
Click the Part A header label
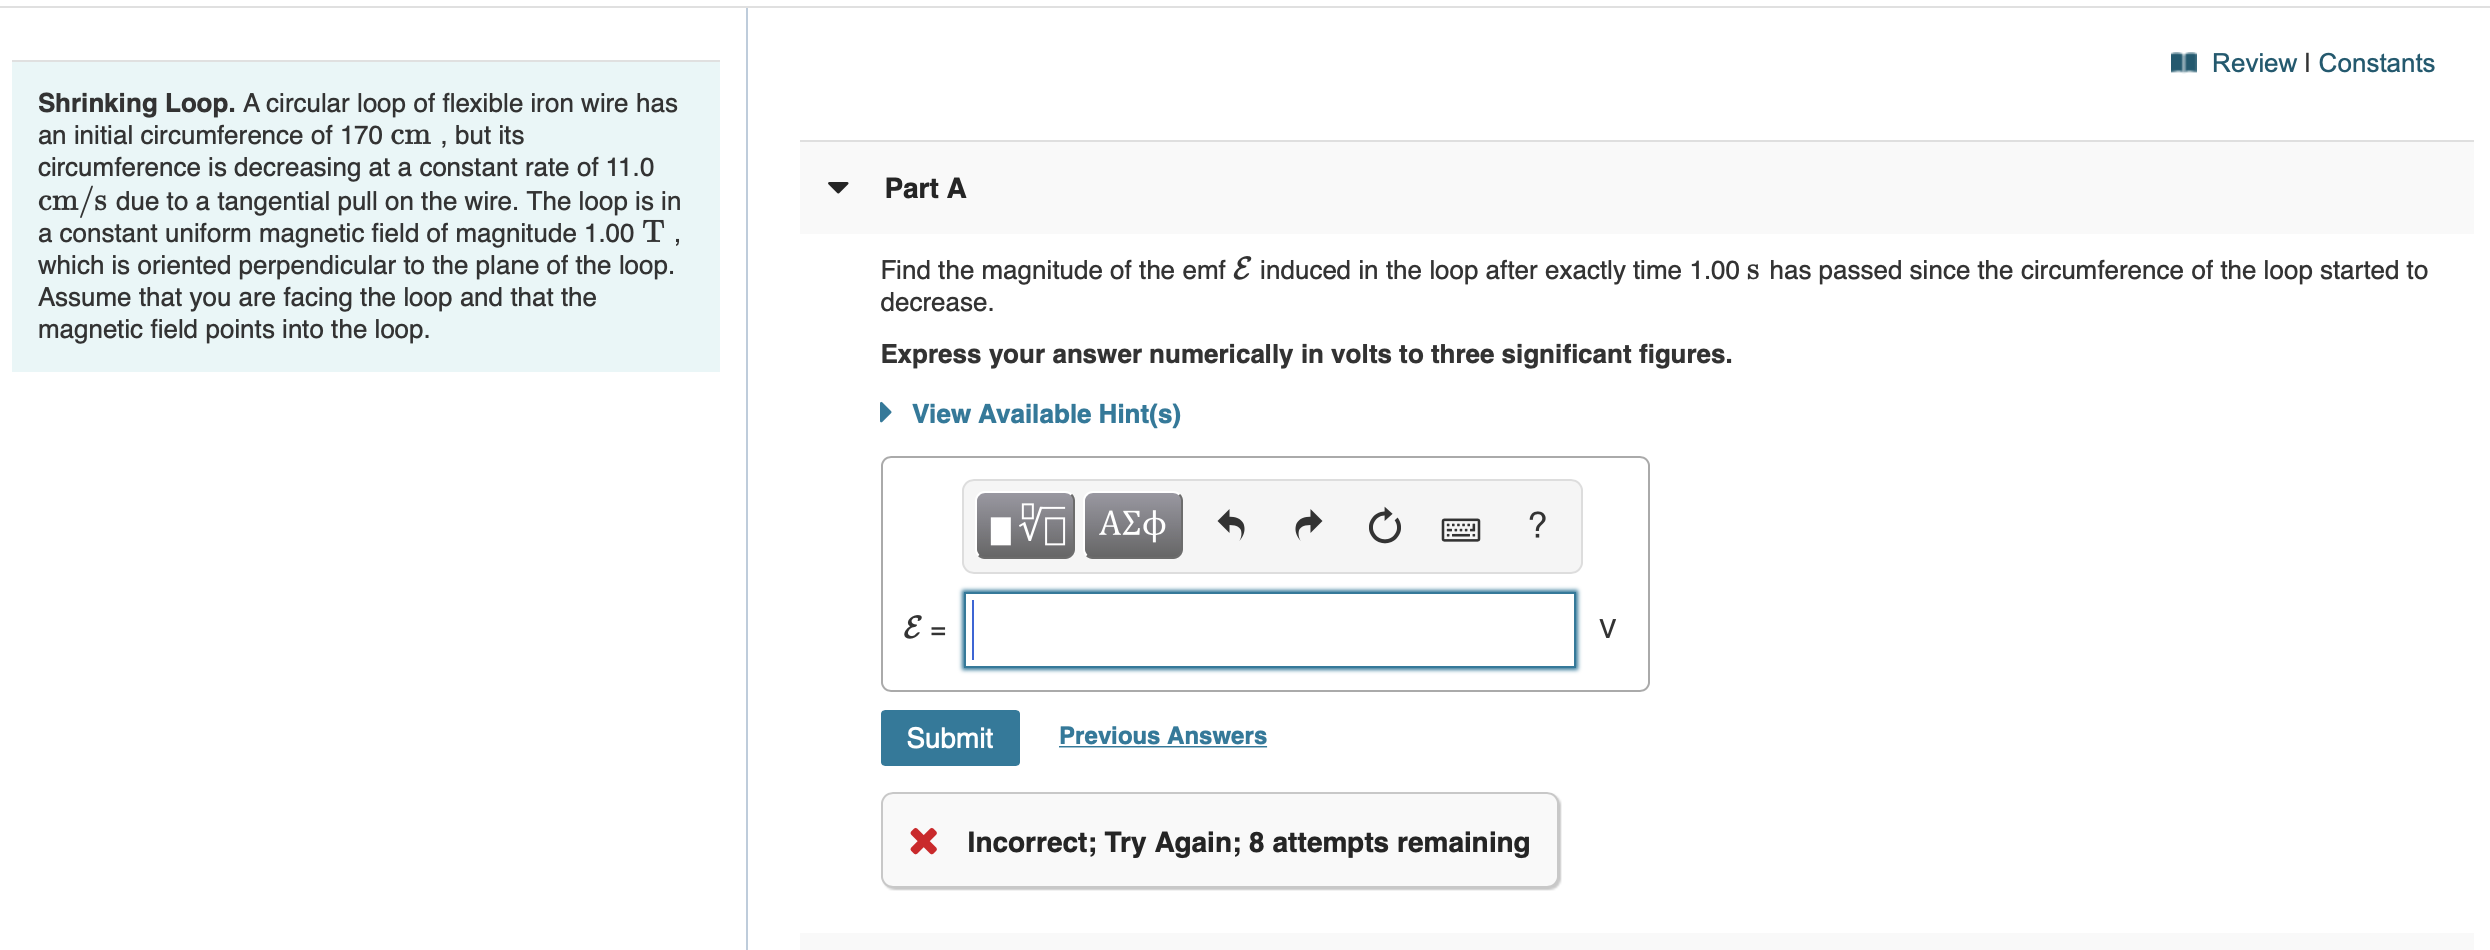pyautogui.click(x=925, y=188)
